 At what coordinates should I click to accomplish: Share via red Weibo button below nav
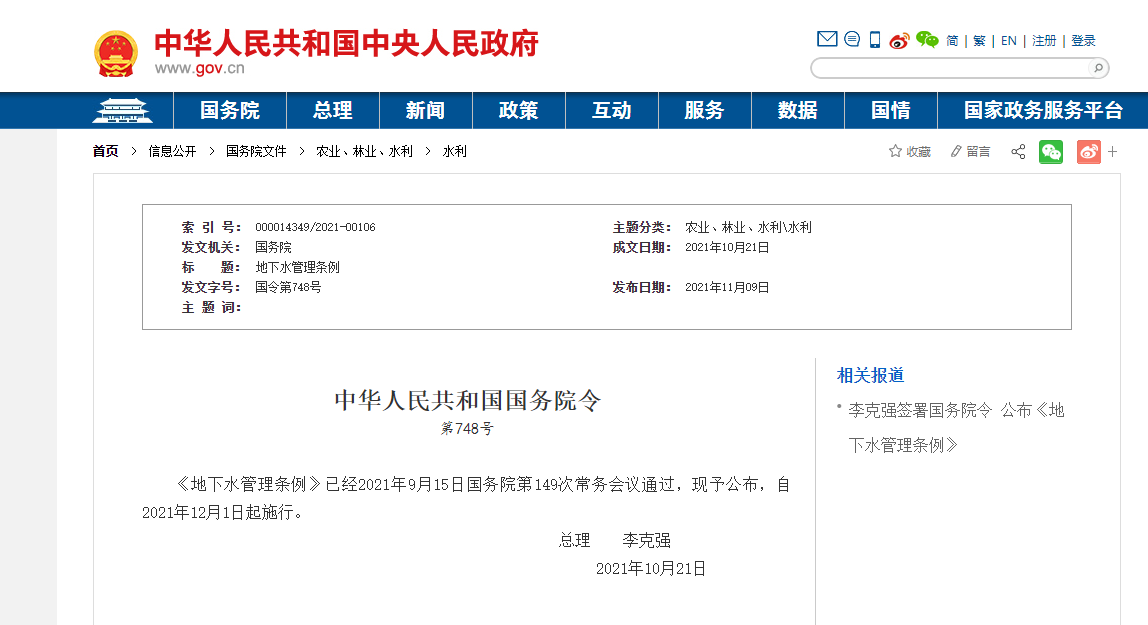point(1088,152)
